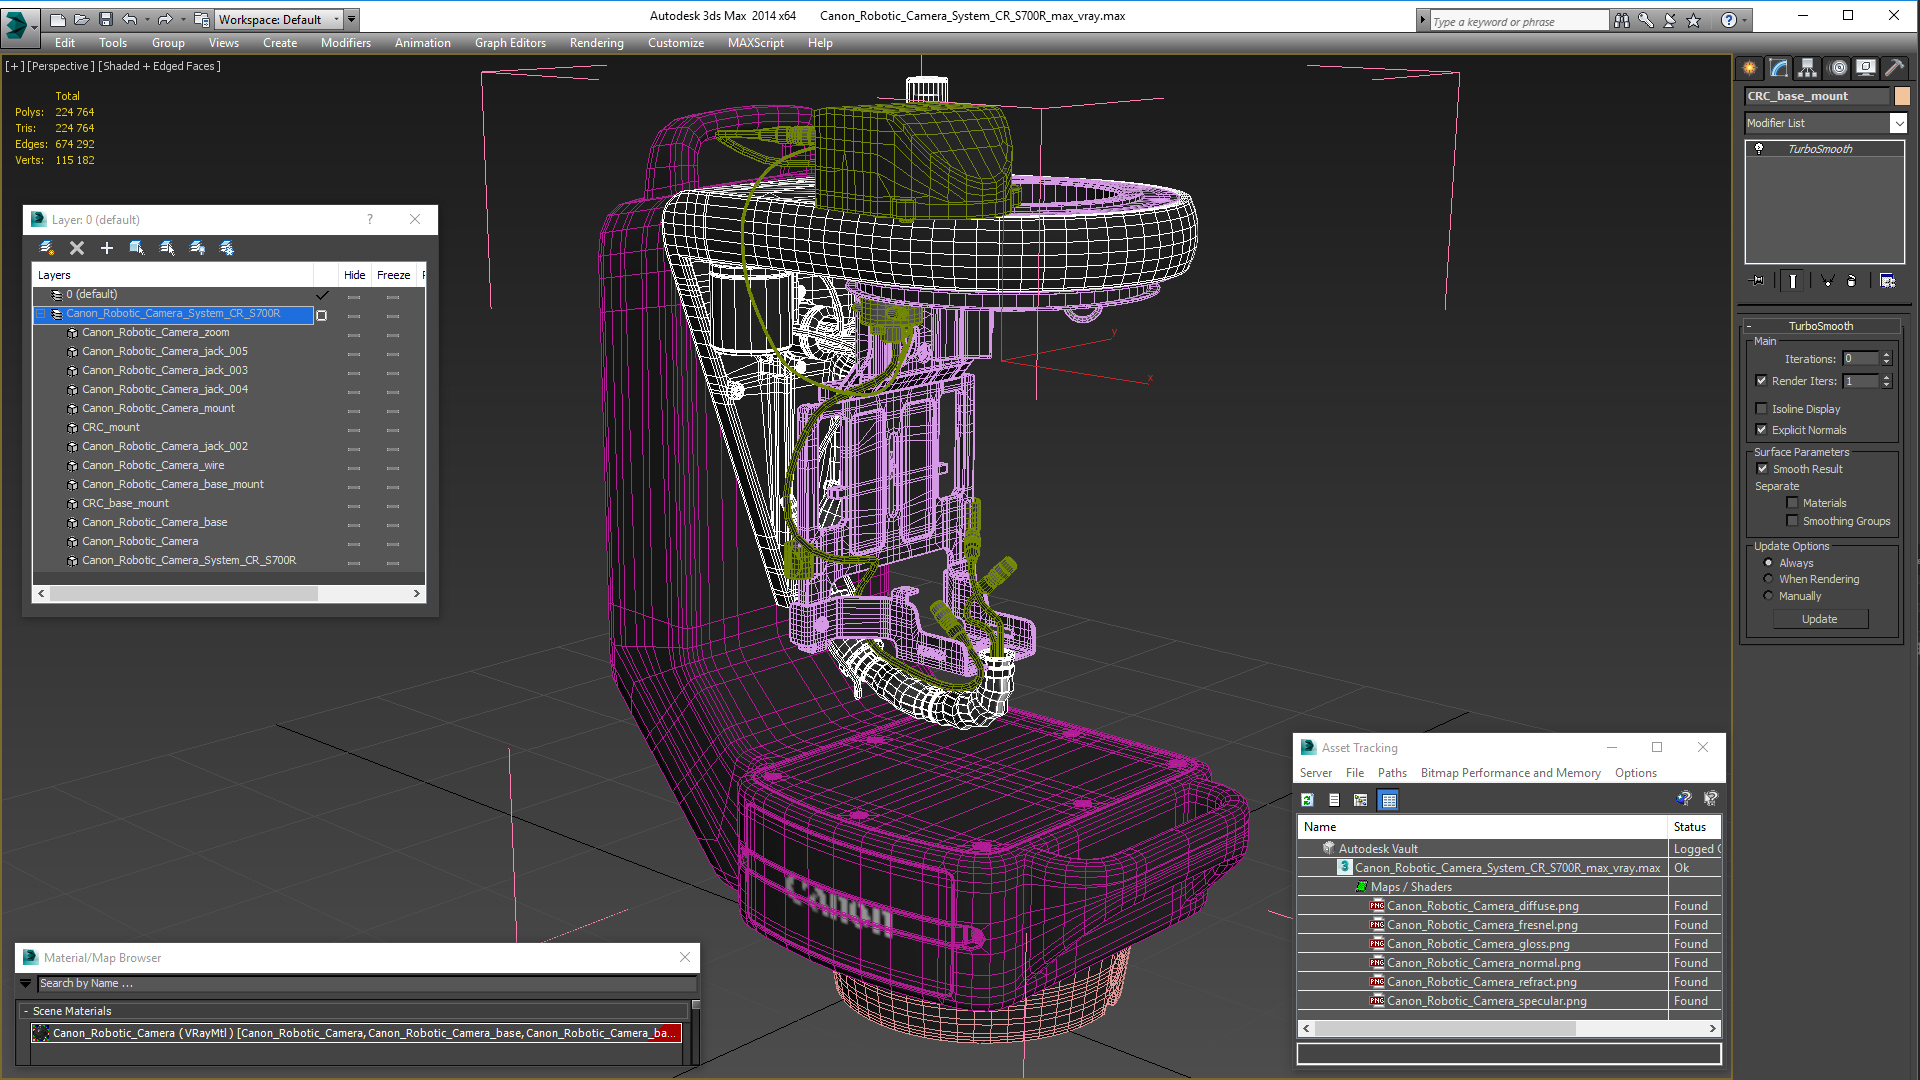This screenshot has width=1920, height=1080.
Task: Save the scene with the floppy icon
Action: pos(105,19)
